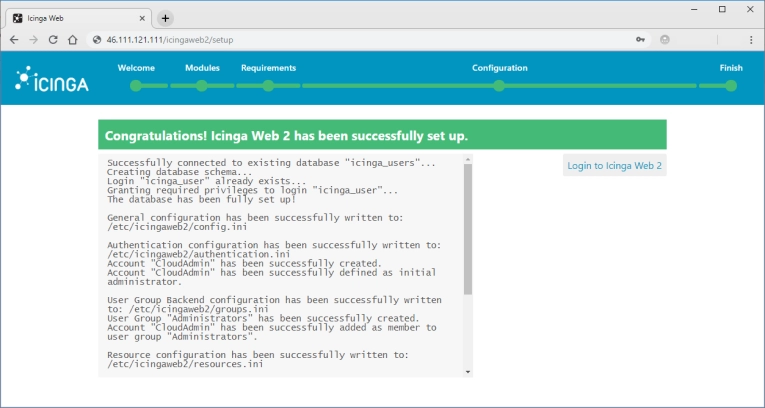Go to the Requirements setup step
Screen dimensions: 765x408
(x=268, y=68)
